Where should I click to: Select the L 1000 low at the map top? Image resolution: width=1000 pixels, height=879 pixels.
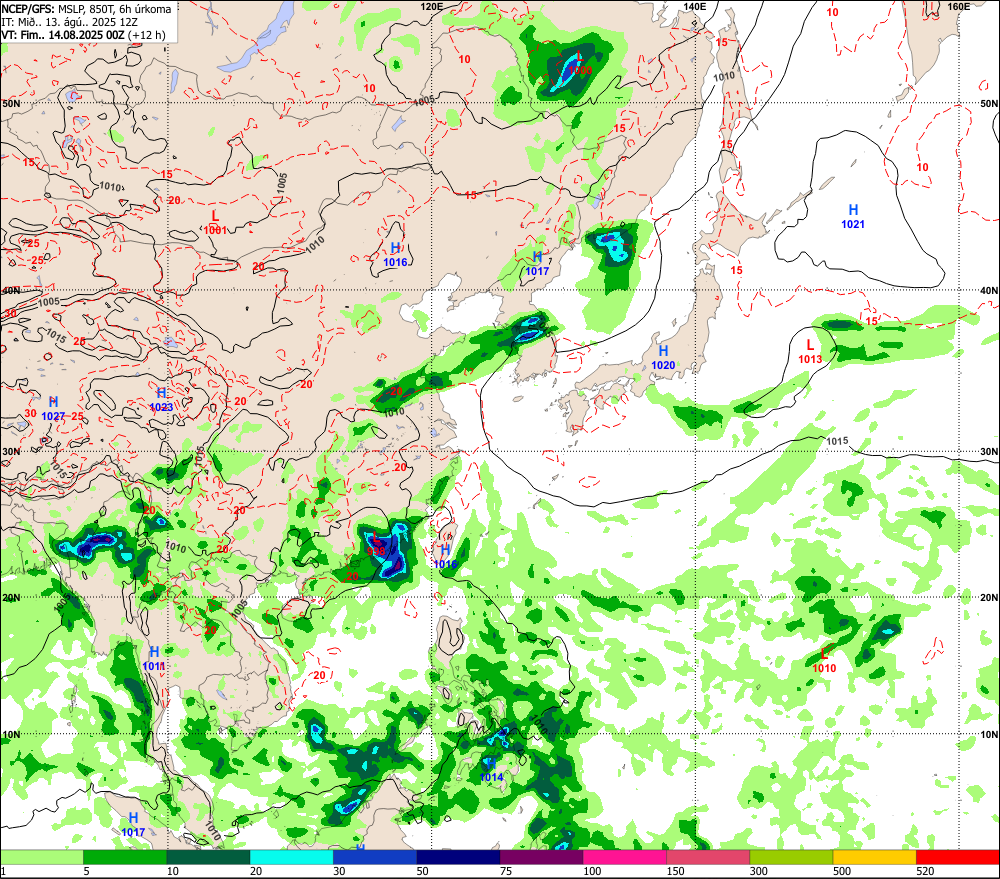(580, 64)
